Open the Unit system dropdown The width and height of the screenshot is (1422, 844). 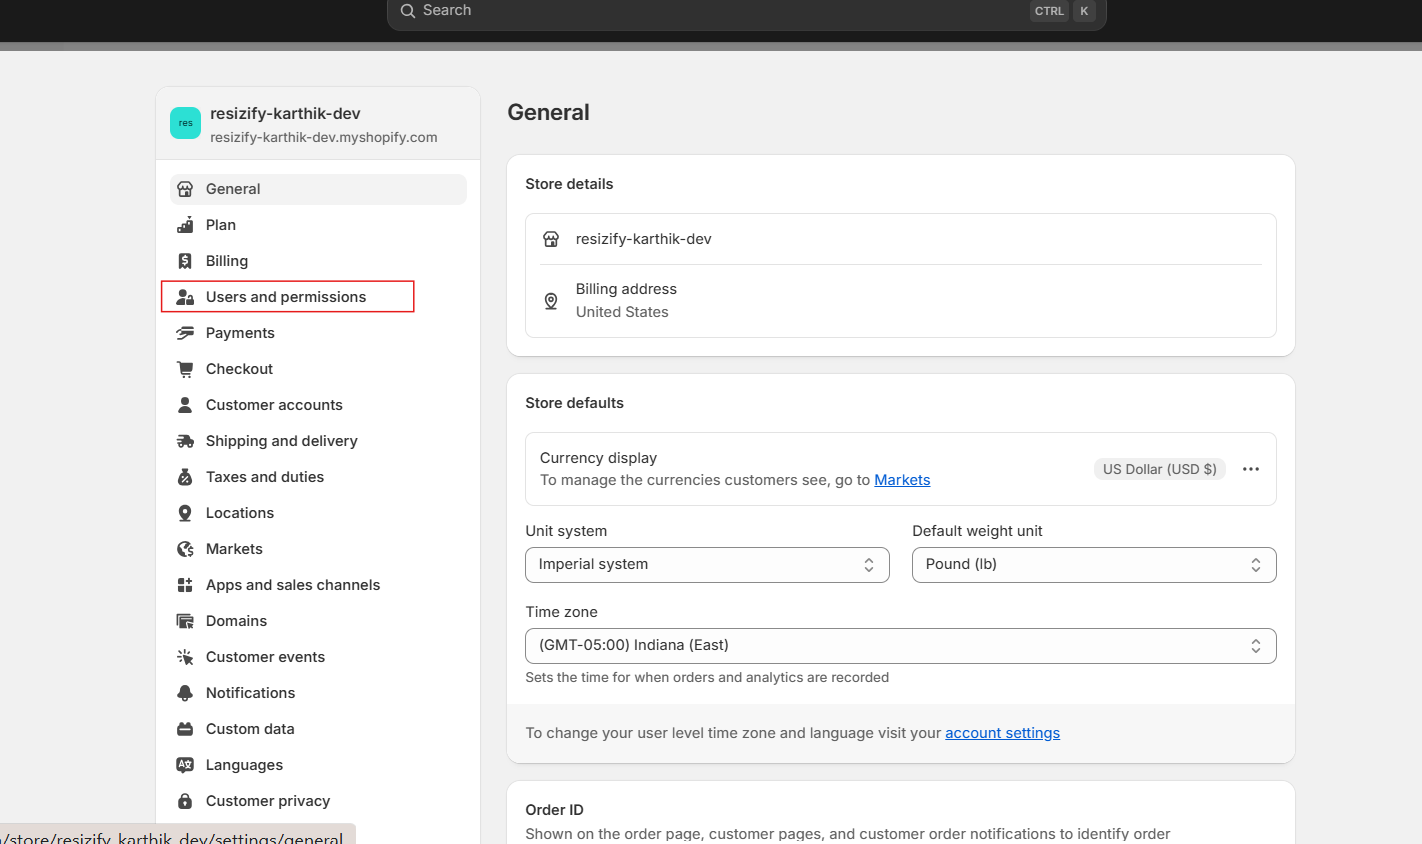pos(707,564)
